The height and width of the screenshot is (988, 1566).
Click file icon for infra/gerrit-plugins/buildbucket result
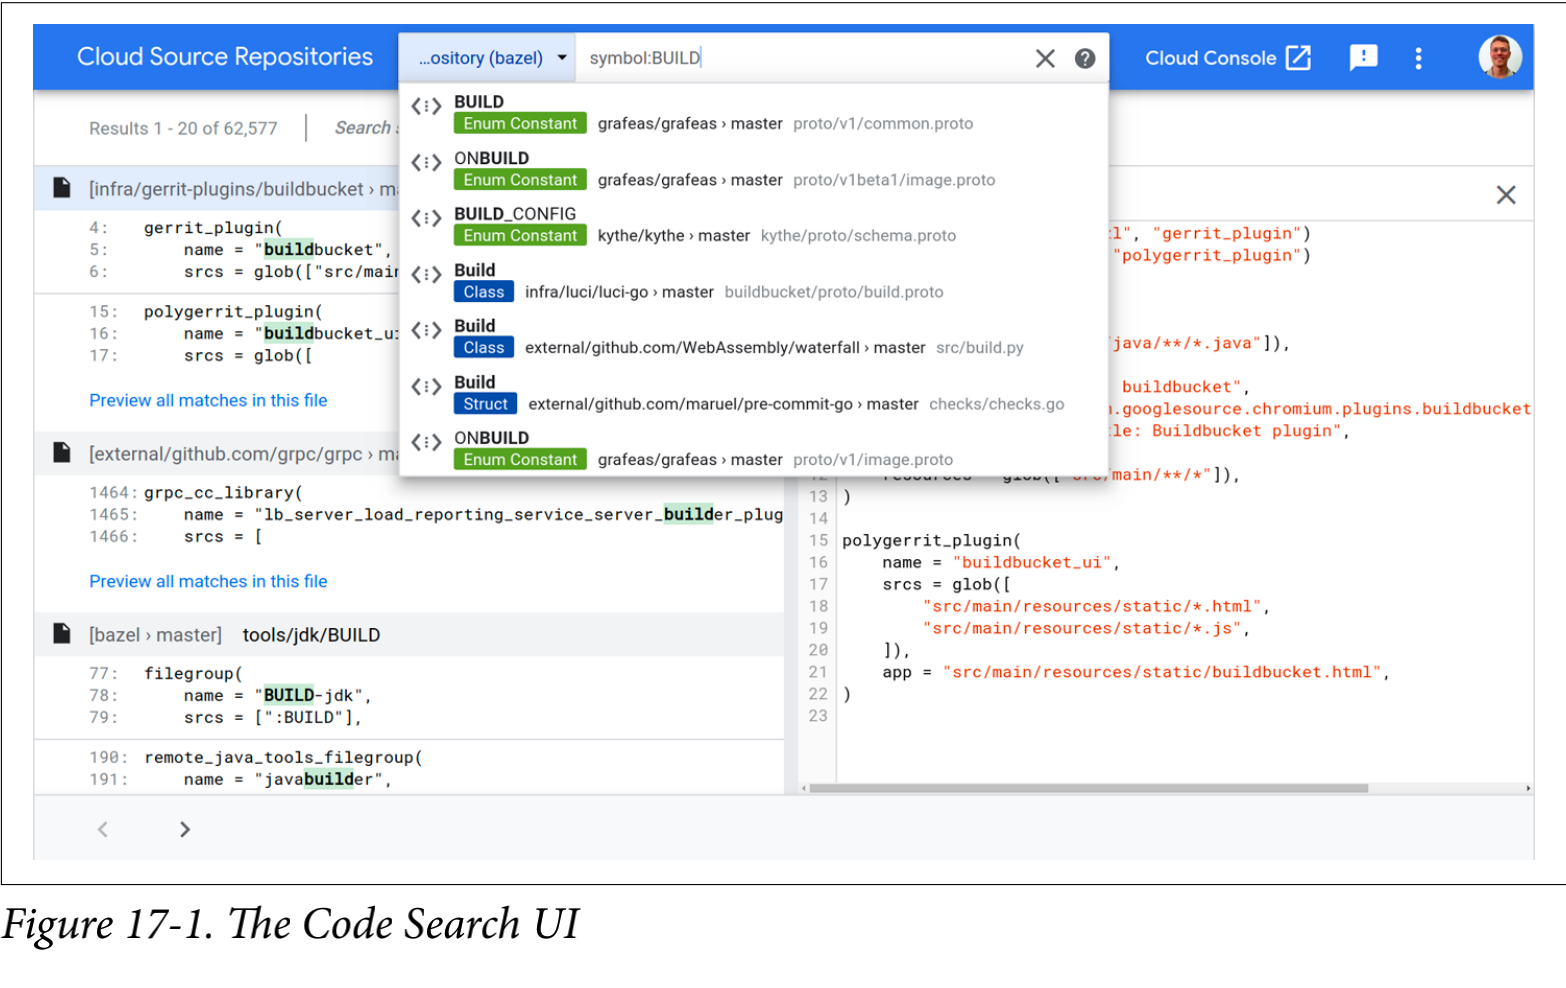pyautogui.click(x=62, y=188)
